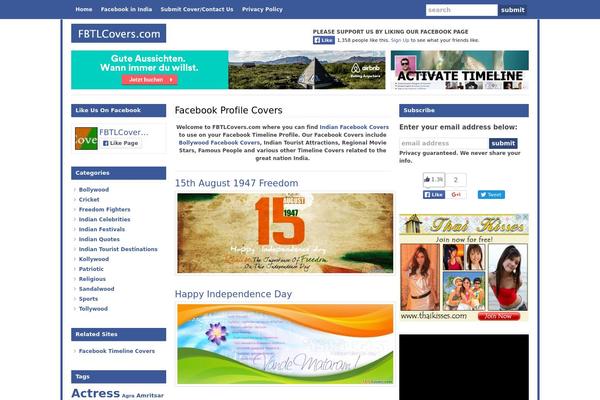Like the page via header Facebook Like button

[324, 40]
